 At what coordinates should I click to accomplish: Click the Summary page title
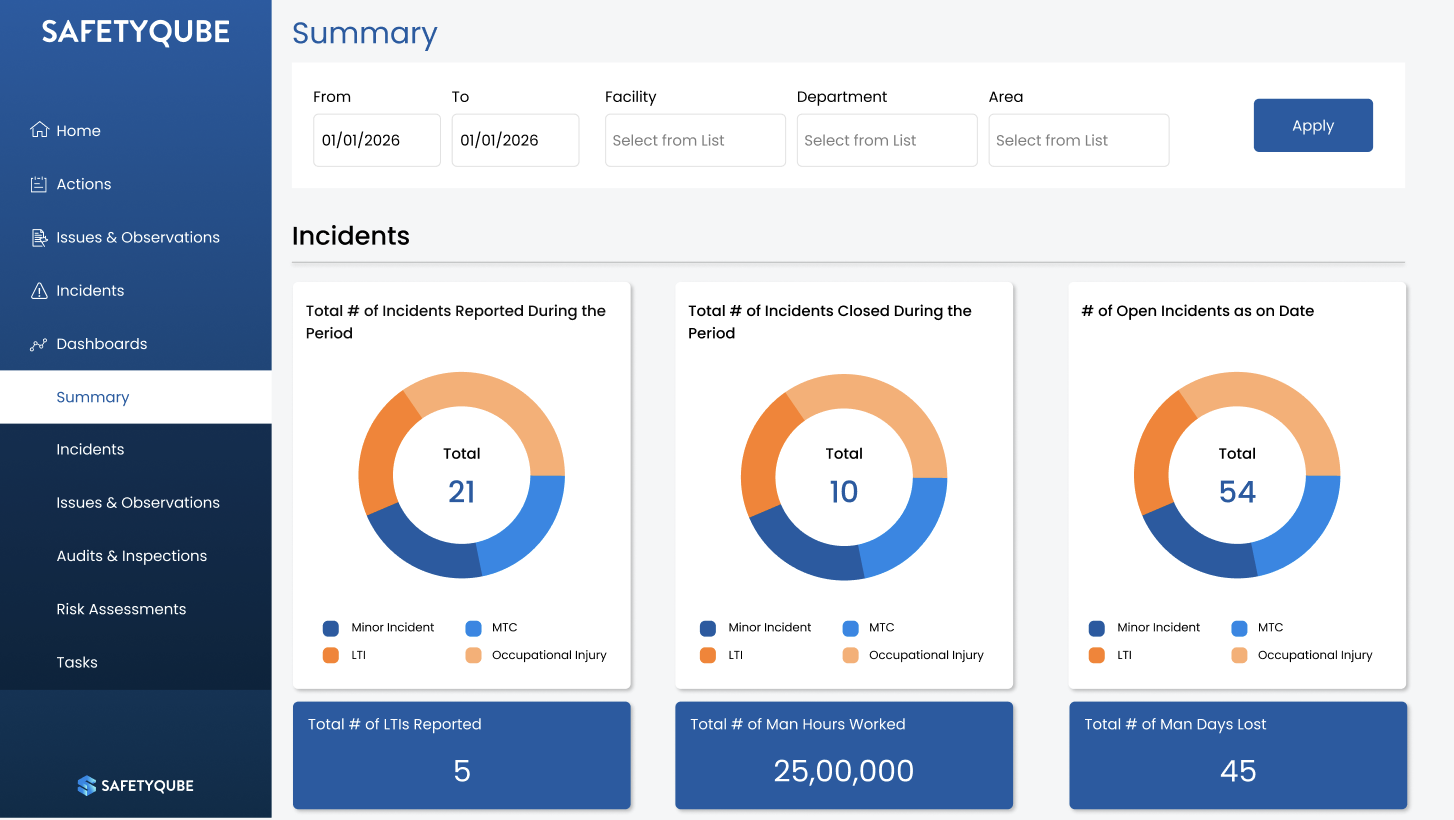365,34
